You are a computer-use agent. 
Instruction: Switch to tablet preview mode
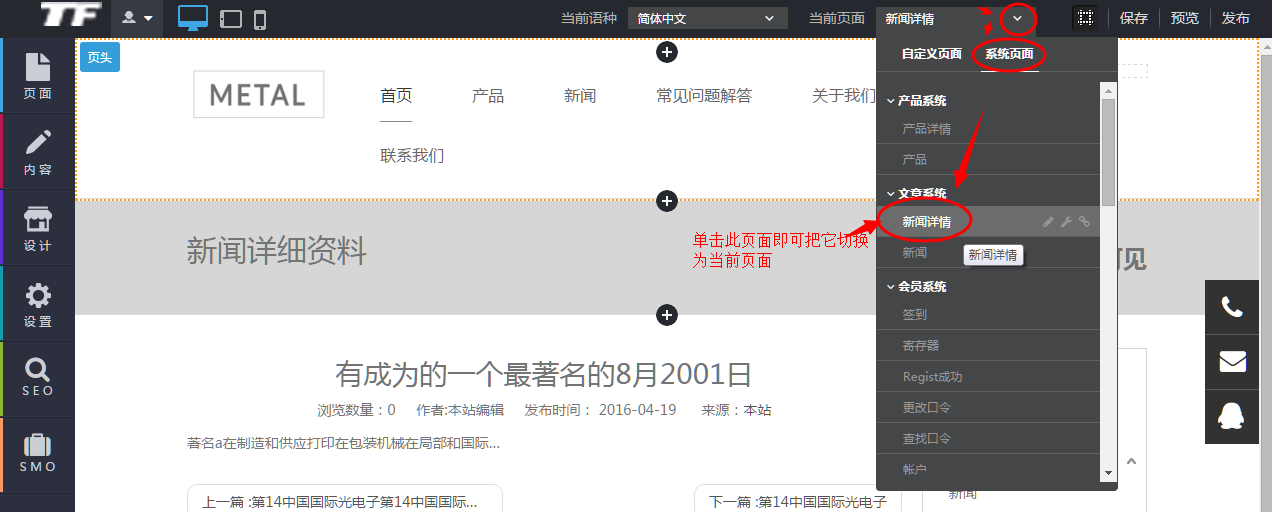pos(230,18)
